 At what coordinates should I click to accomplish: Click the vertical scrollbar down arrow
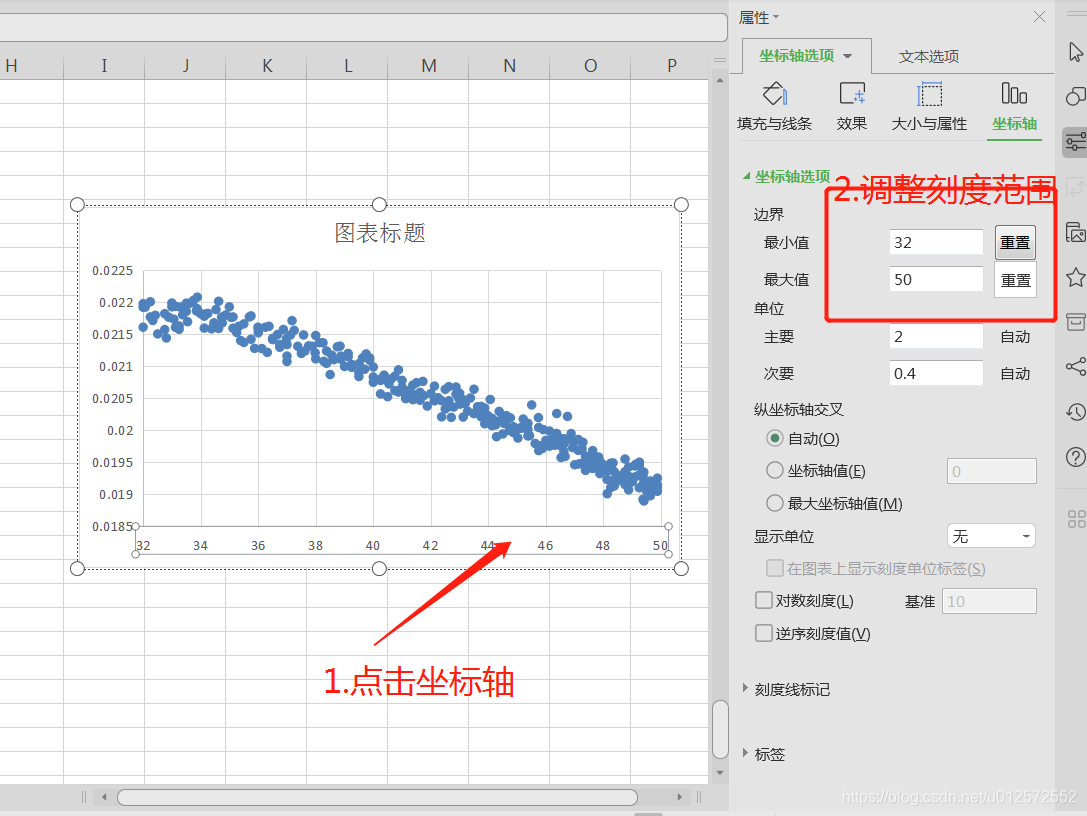click(x=720, y=772)
